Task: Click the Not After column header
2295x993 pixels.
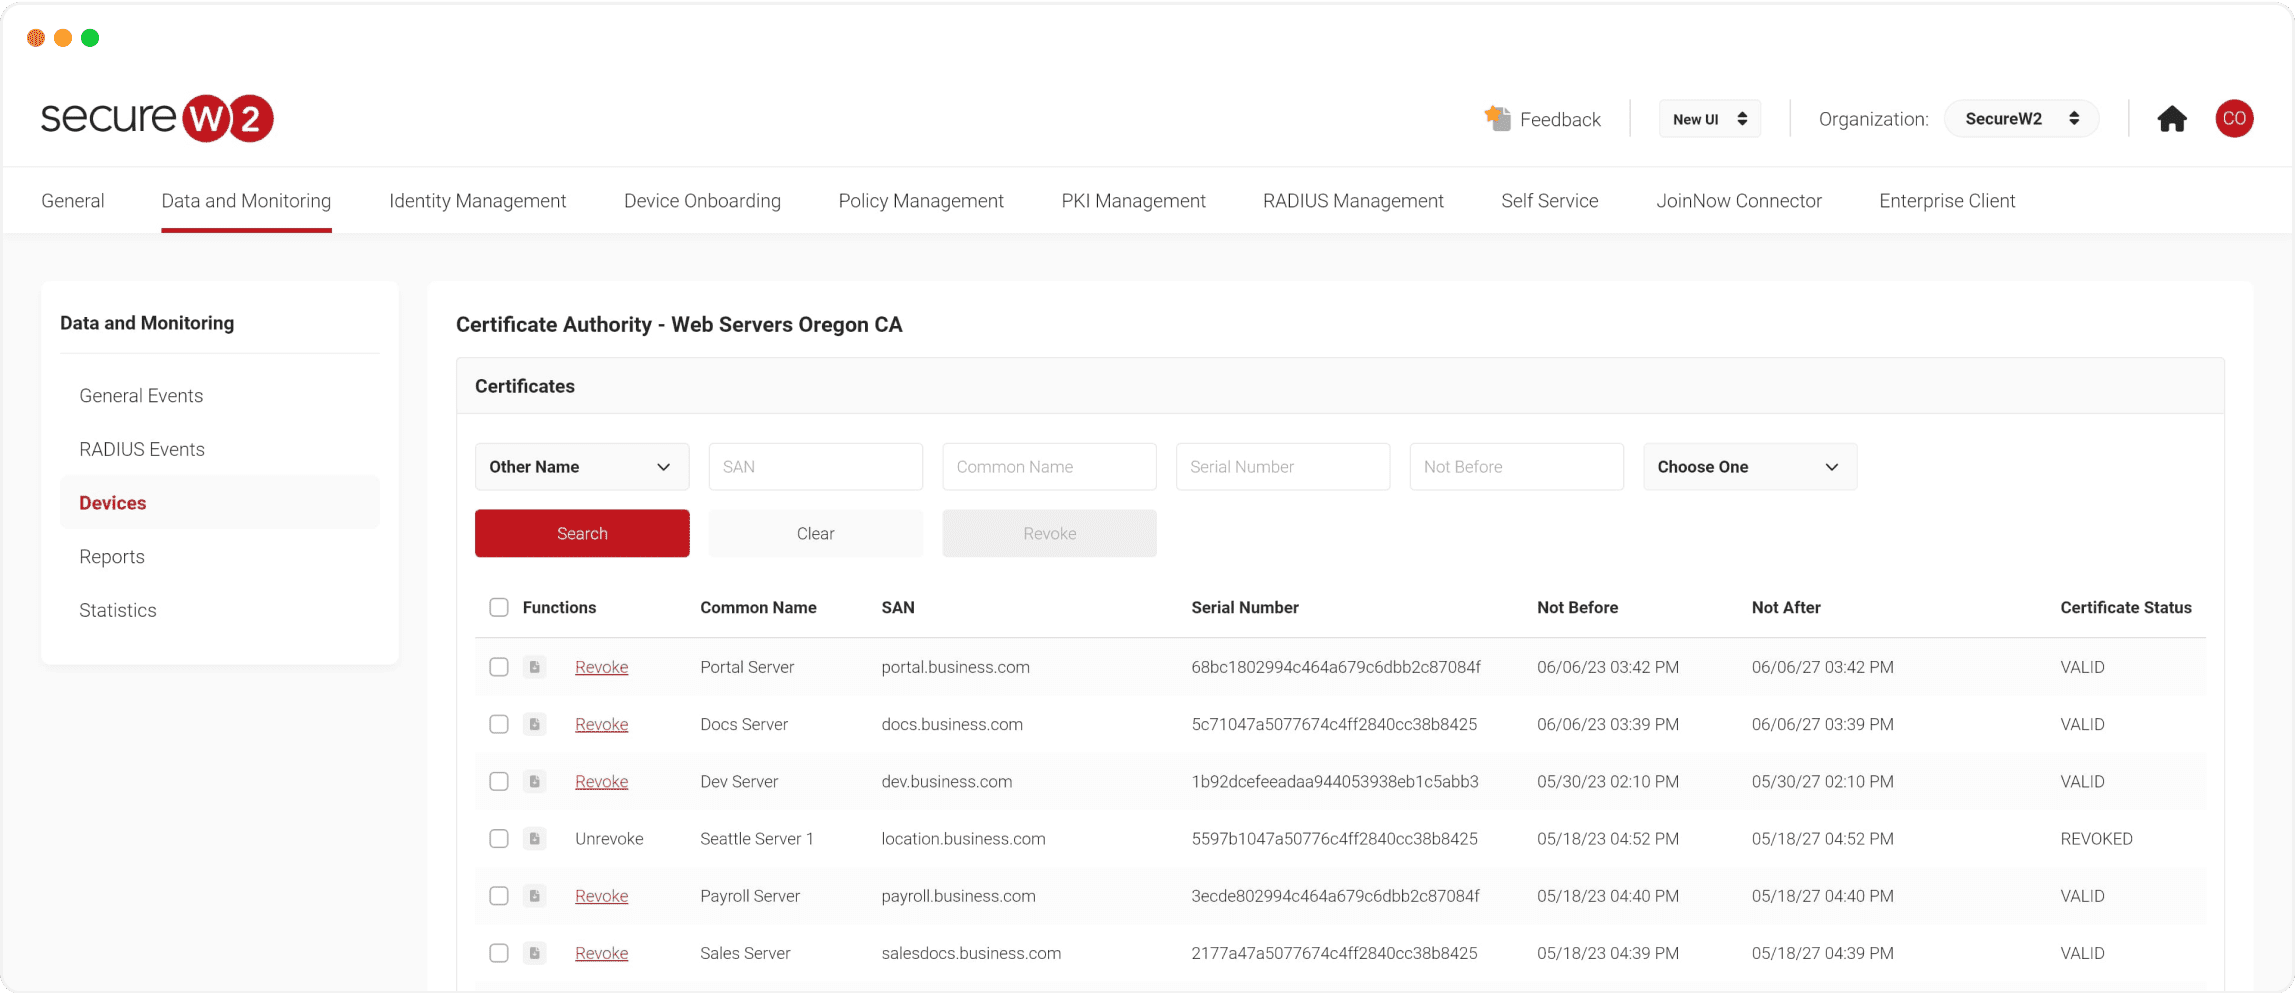Action: click(1786, 607)
